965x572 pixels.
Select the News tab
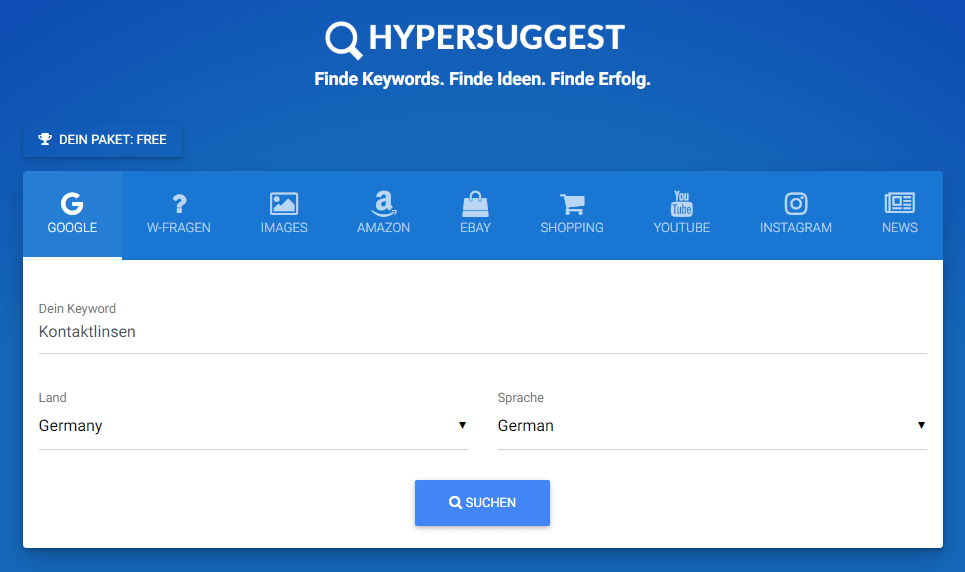900,215
